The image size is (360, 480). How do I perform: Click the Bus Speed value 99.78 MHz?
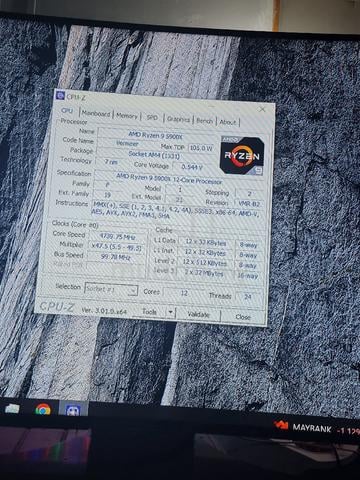[x=115, y=257]
